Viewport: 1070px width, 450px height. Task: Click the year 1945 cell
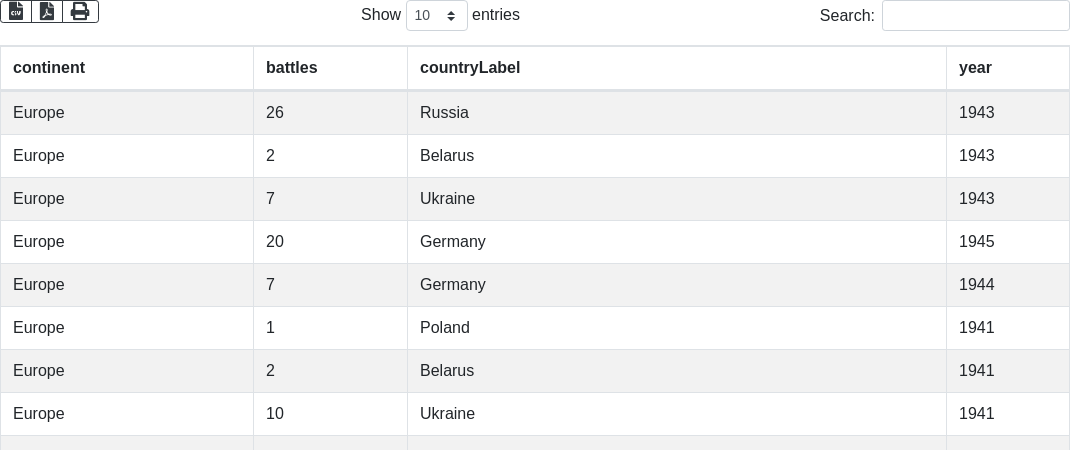(x=976, y=242)
